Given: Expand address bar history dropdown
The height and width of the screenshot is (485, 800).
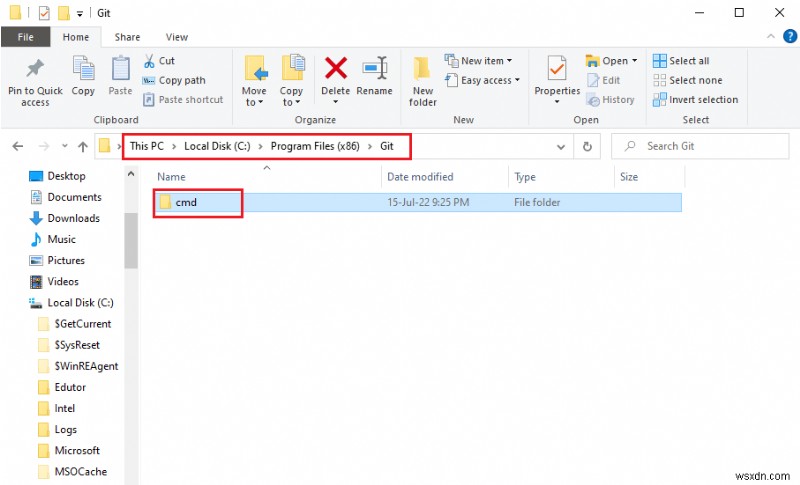Looking at the screenshot, I should pyautogui.click(x=561, y=147).
